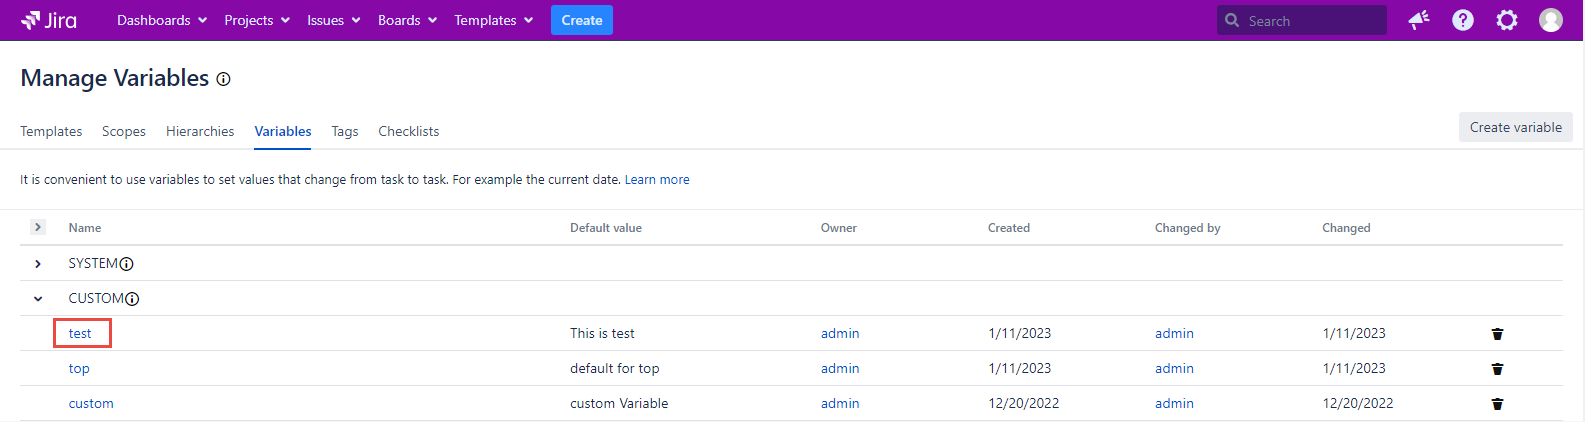1585x422 pixels.
Task: Click info icon beside SYSTEM group
Action: (127, 264)
